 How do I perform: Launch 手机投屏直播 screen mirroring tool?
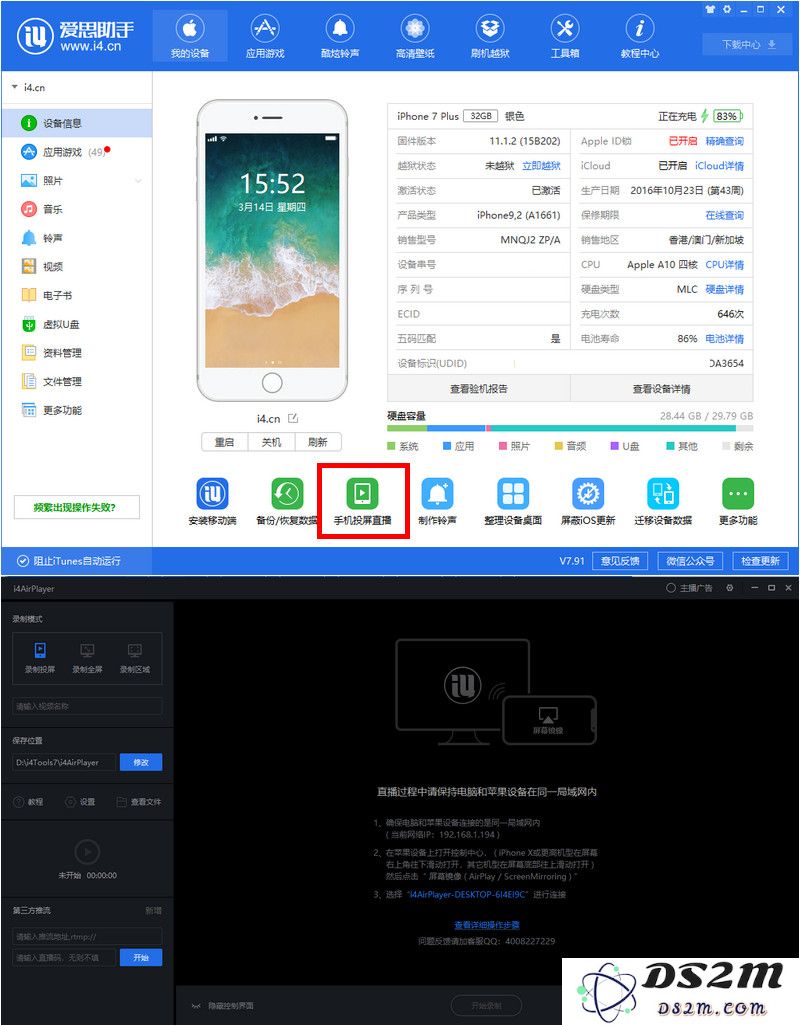[x=362, y=502]
